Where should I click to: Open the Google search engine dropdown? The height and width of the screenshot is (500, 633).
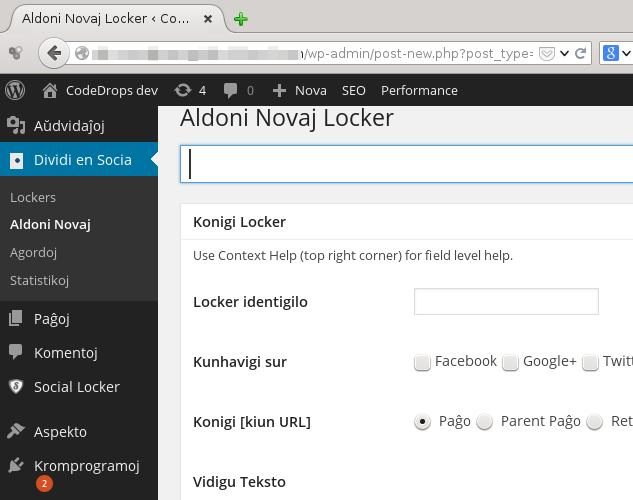(615, 53)
